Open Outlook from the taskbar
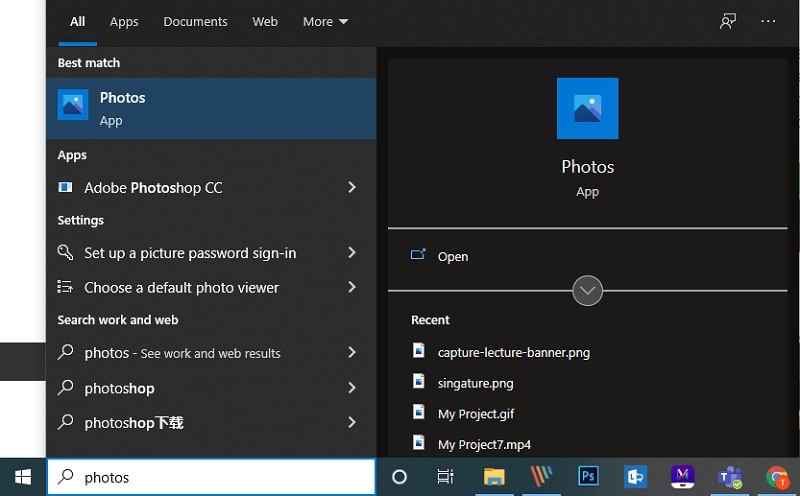 pos(635,477)
